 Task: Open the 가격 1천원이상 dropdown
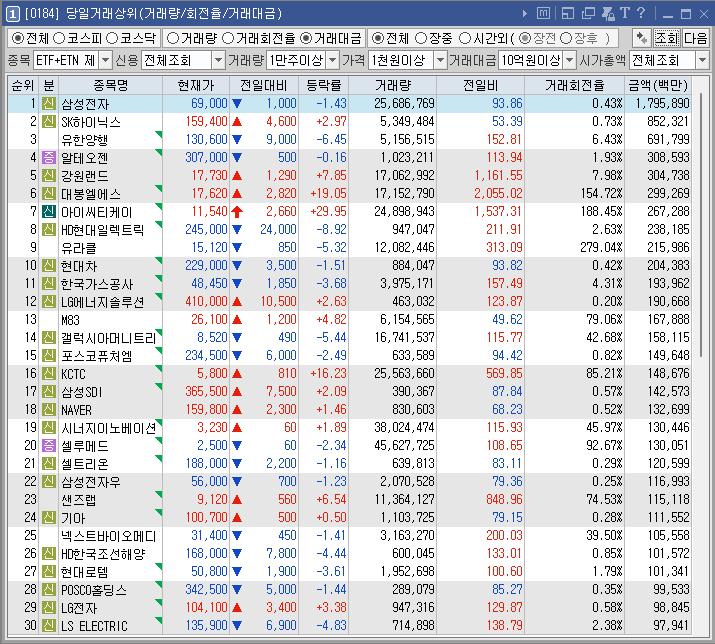440,60
